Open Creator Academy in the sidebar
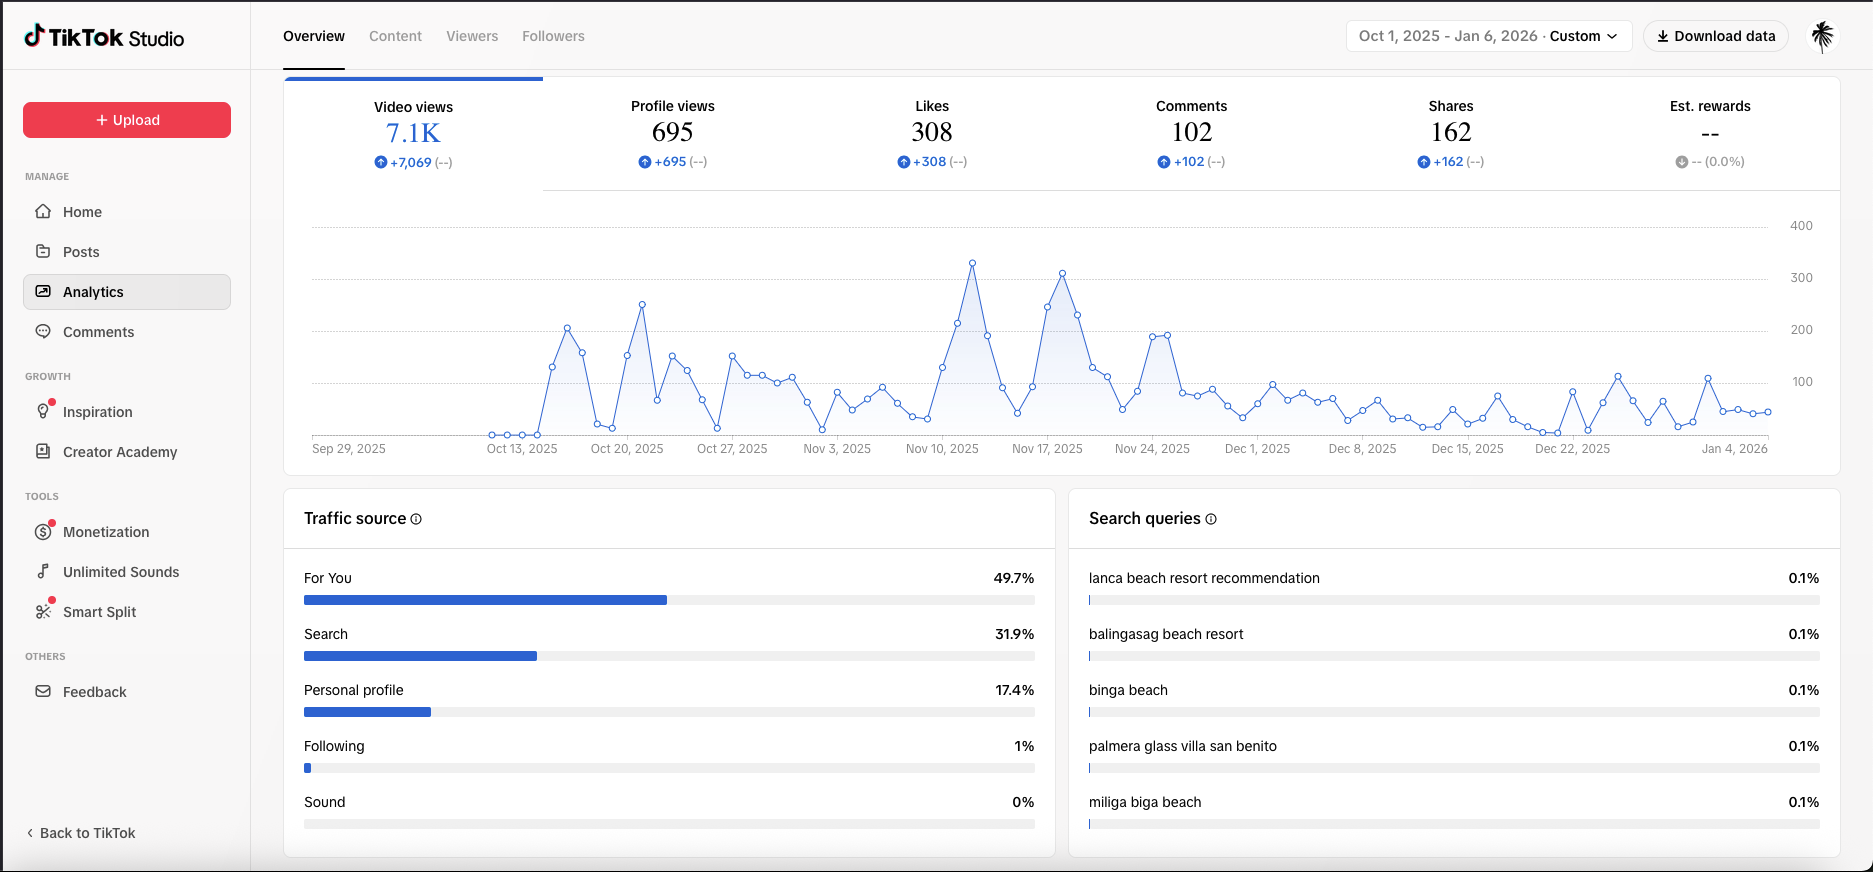 127,452
